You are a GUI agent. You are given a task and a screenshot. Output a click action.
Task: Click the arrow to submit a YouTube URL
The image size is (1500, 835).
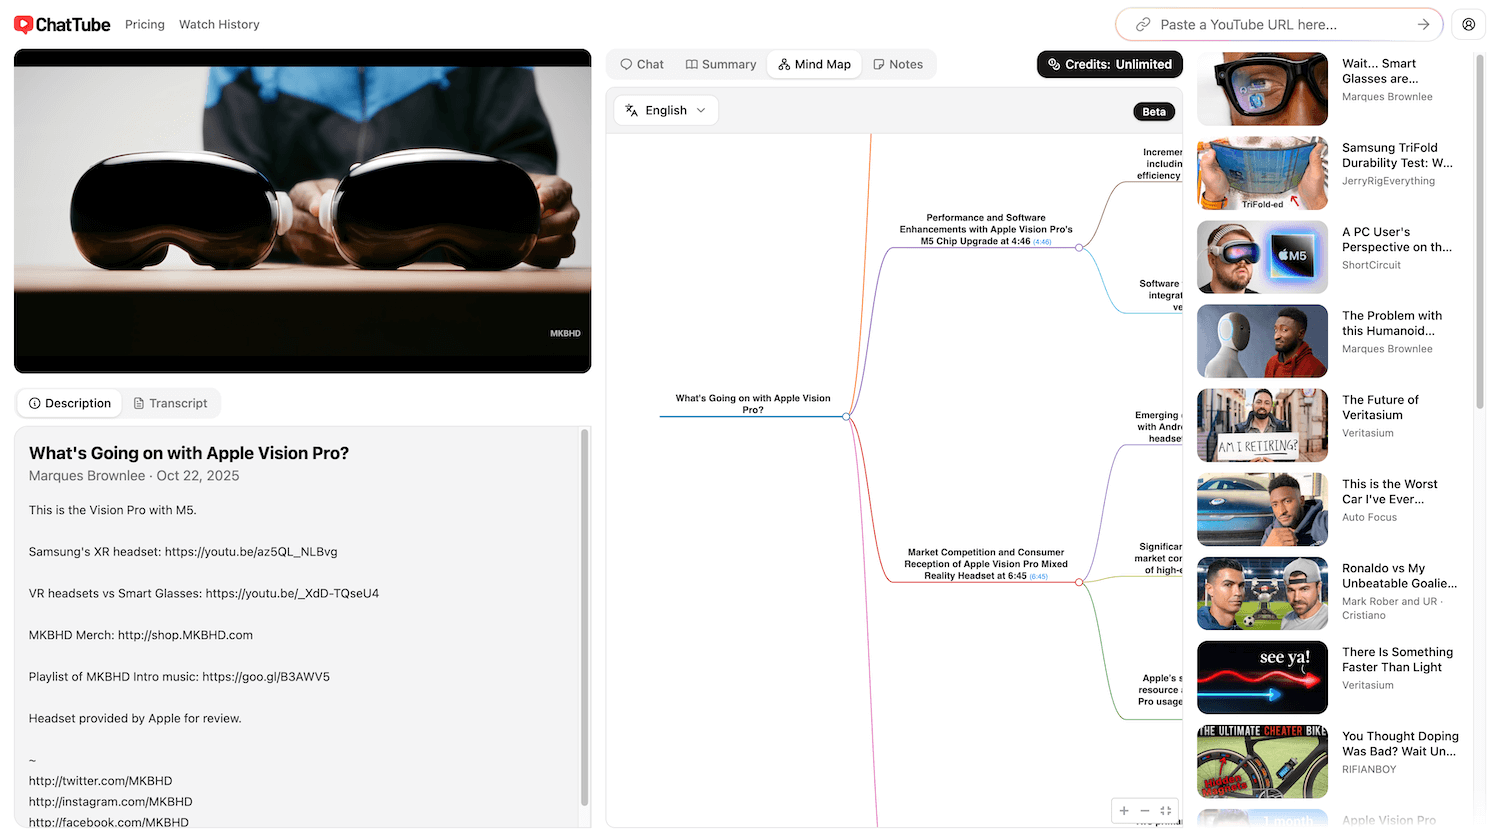tap(1425, 24)
